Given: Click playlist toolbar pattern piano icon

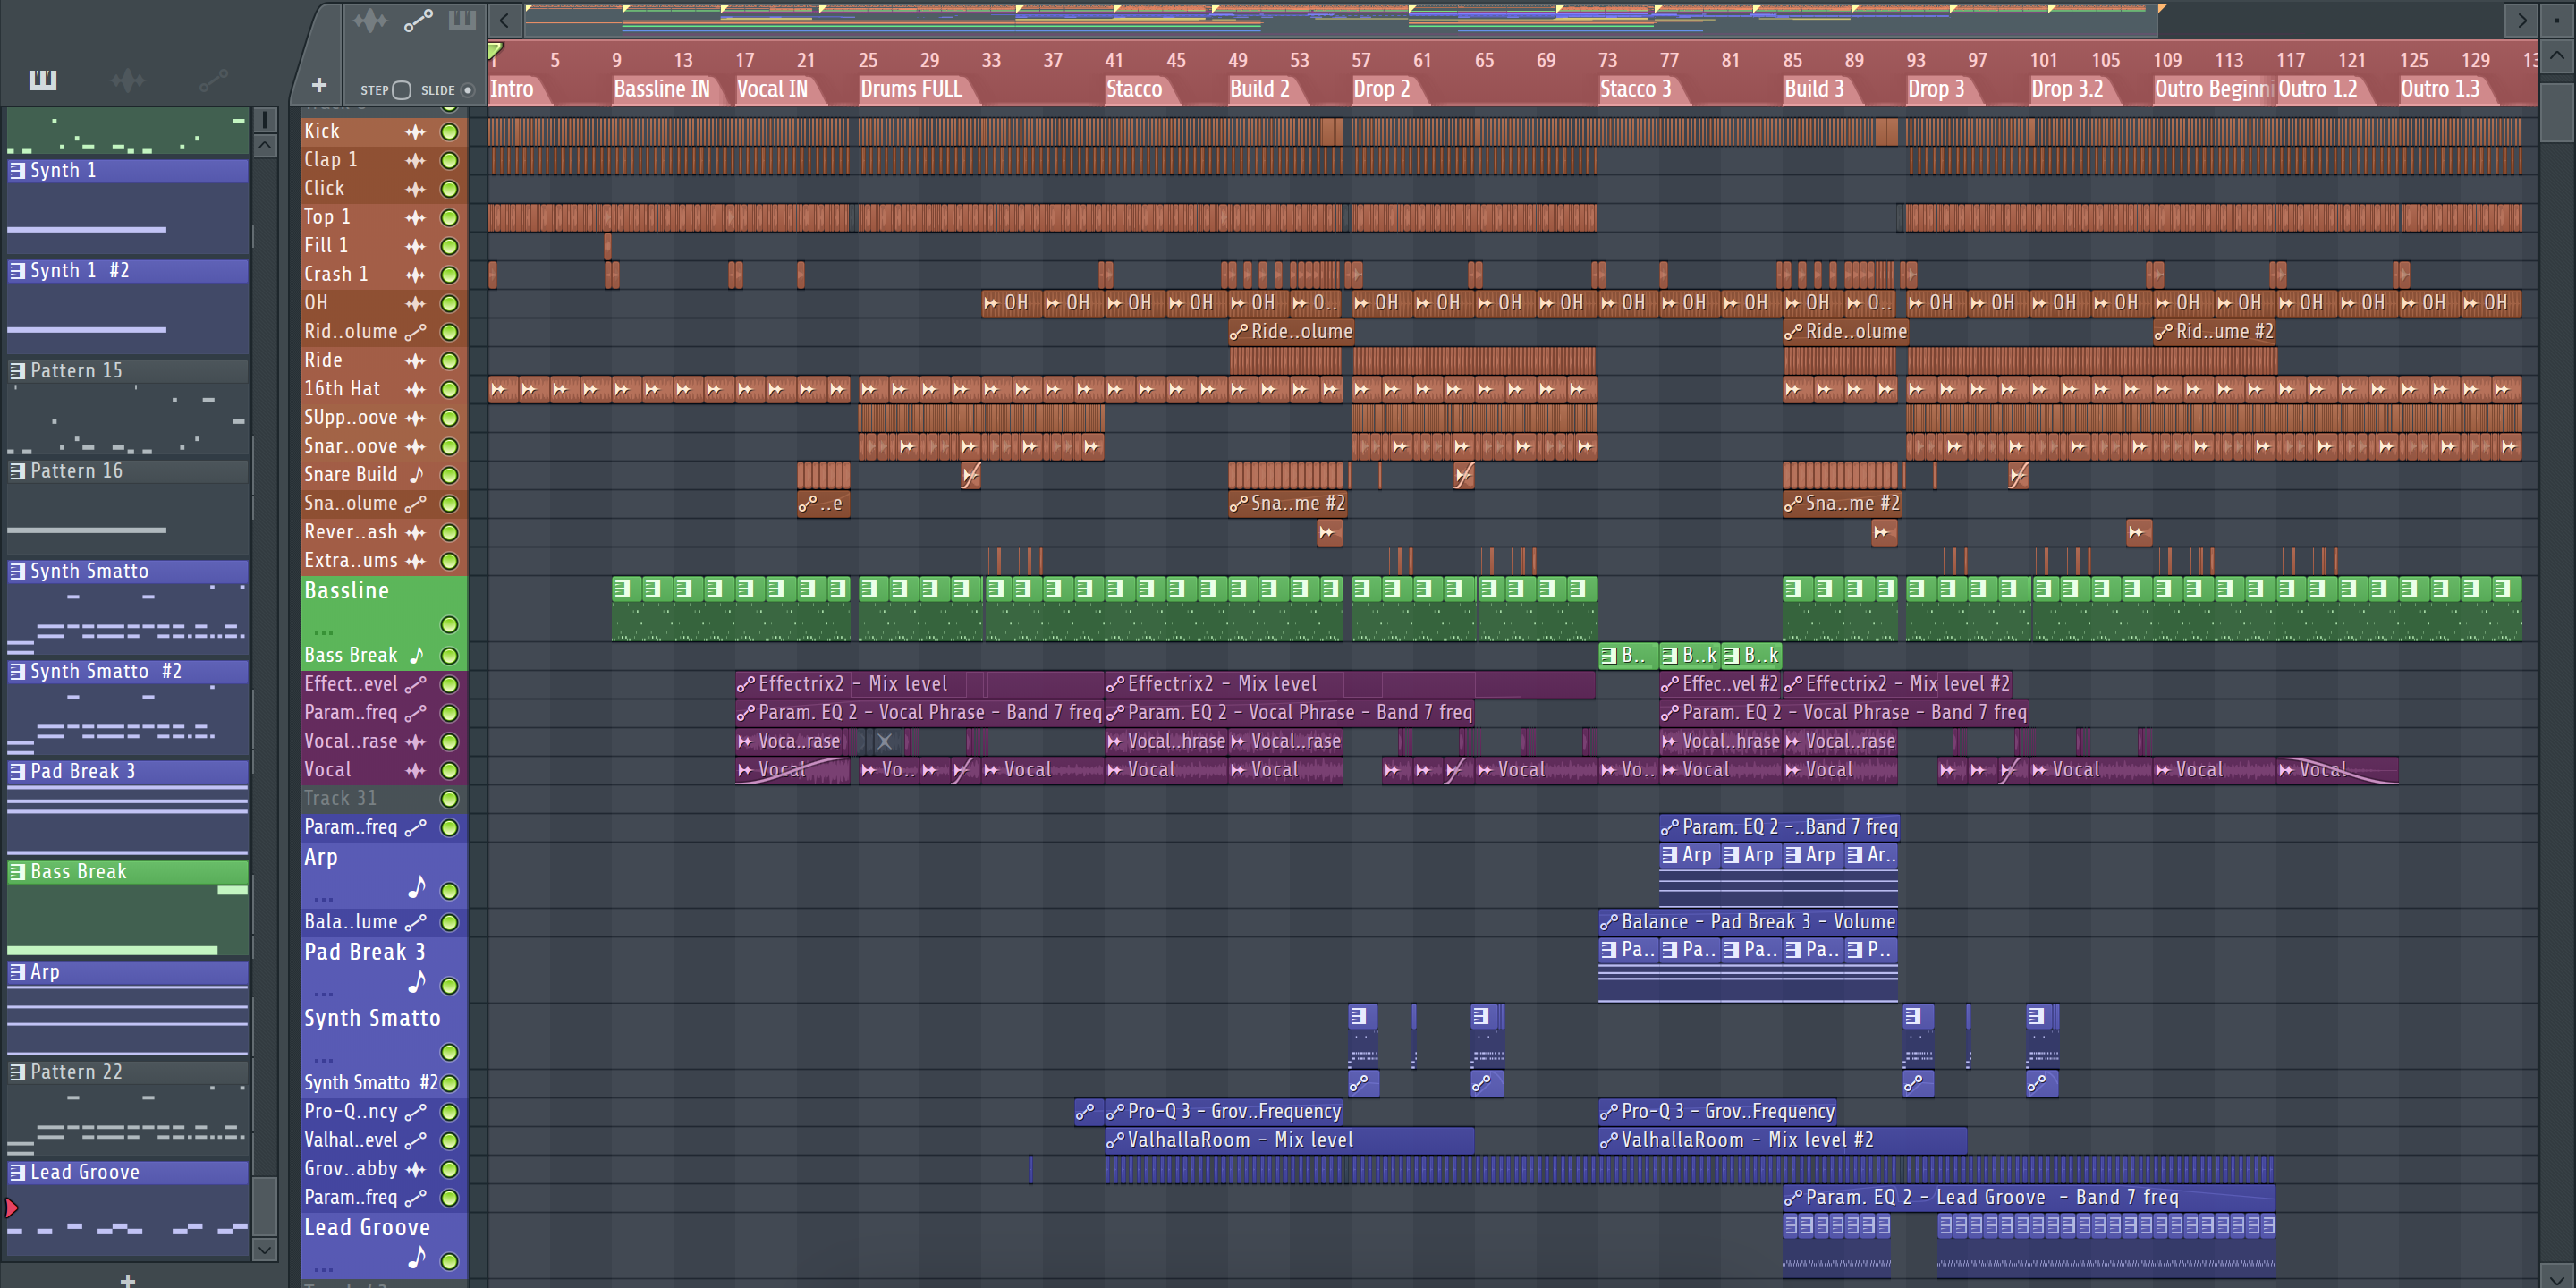Looking at the screenshot, I should (462, 20).
